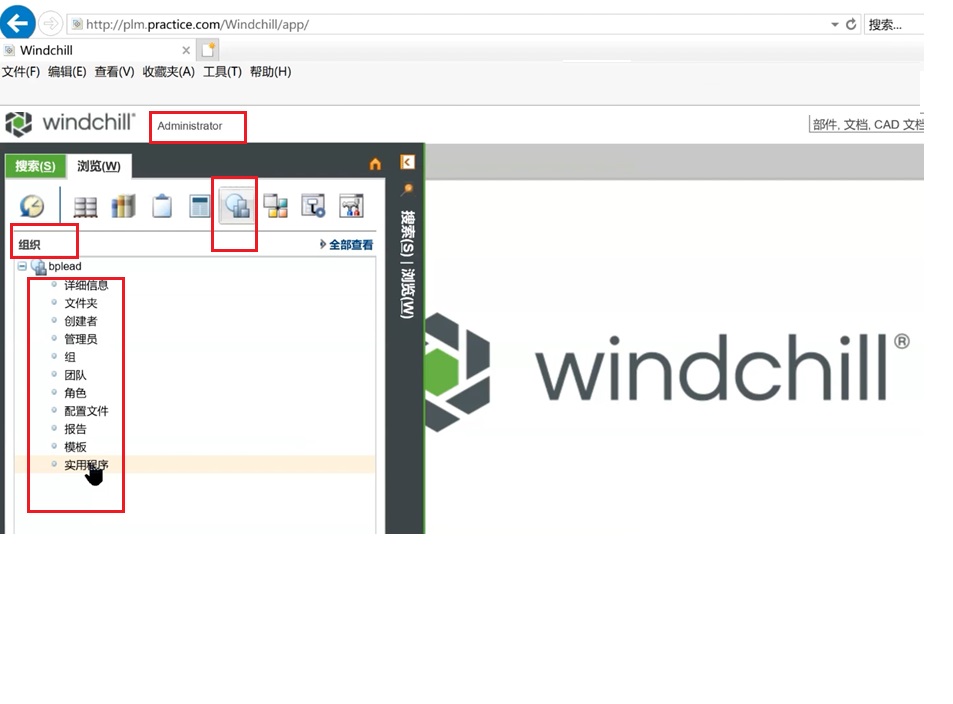Open 创建者 under bplead
This screenshot has height=704, width=953.
[x=81, y=321]
